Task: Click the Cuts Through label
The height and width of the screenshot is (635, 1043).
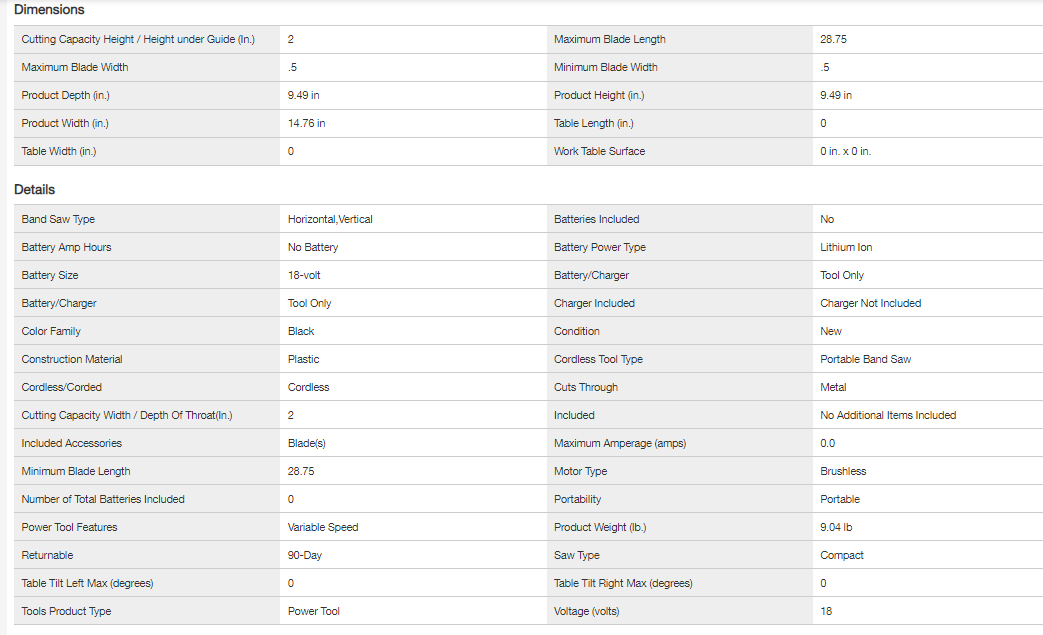Action: pos(586,387)
